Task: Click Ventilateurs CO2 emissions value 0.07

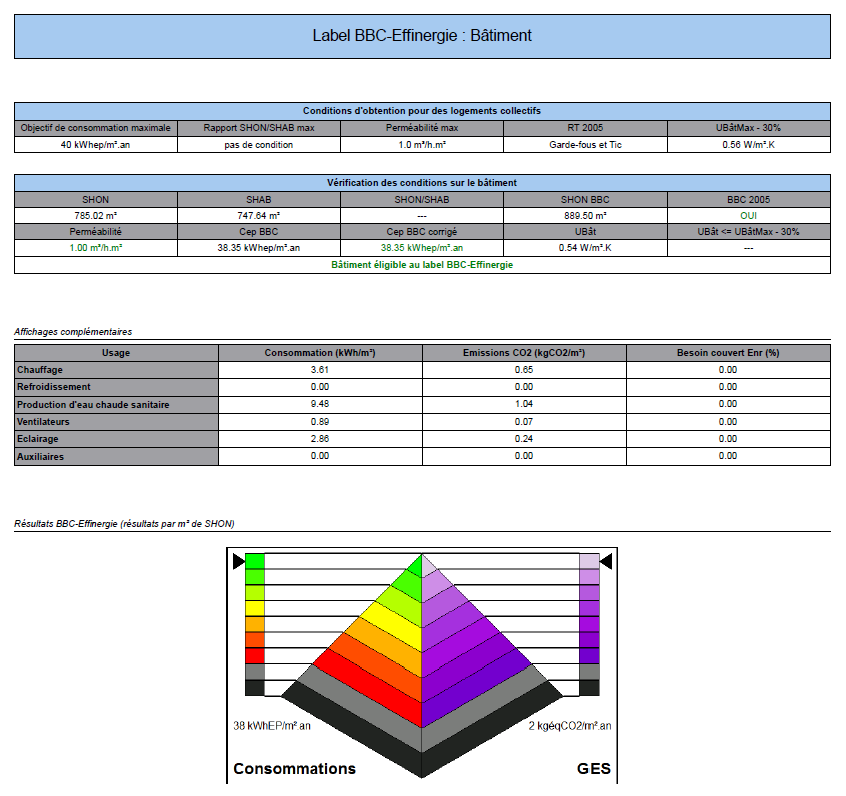Action: click(x=524, y=421)
